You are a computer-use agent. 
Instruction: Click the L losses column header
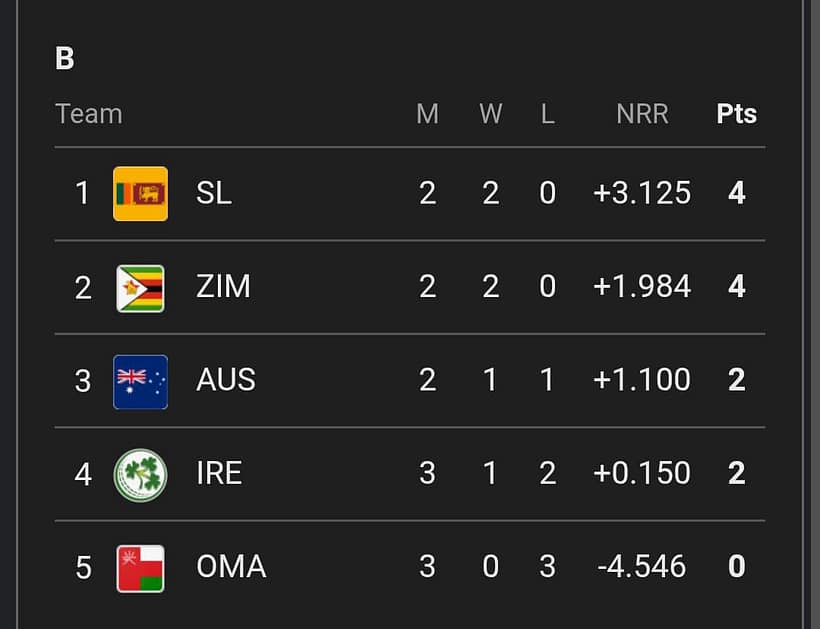tap(547, 114)
